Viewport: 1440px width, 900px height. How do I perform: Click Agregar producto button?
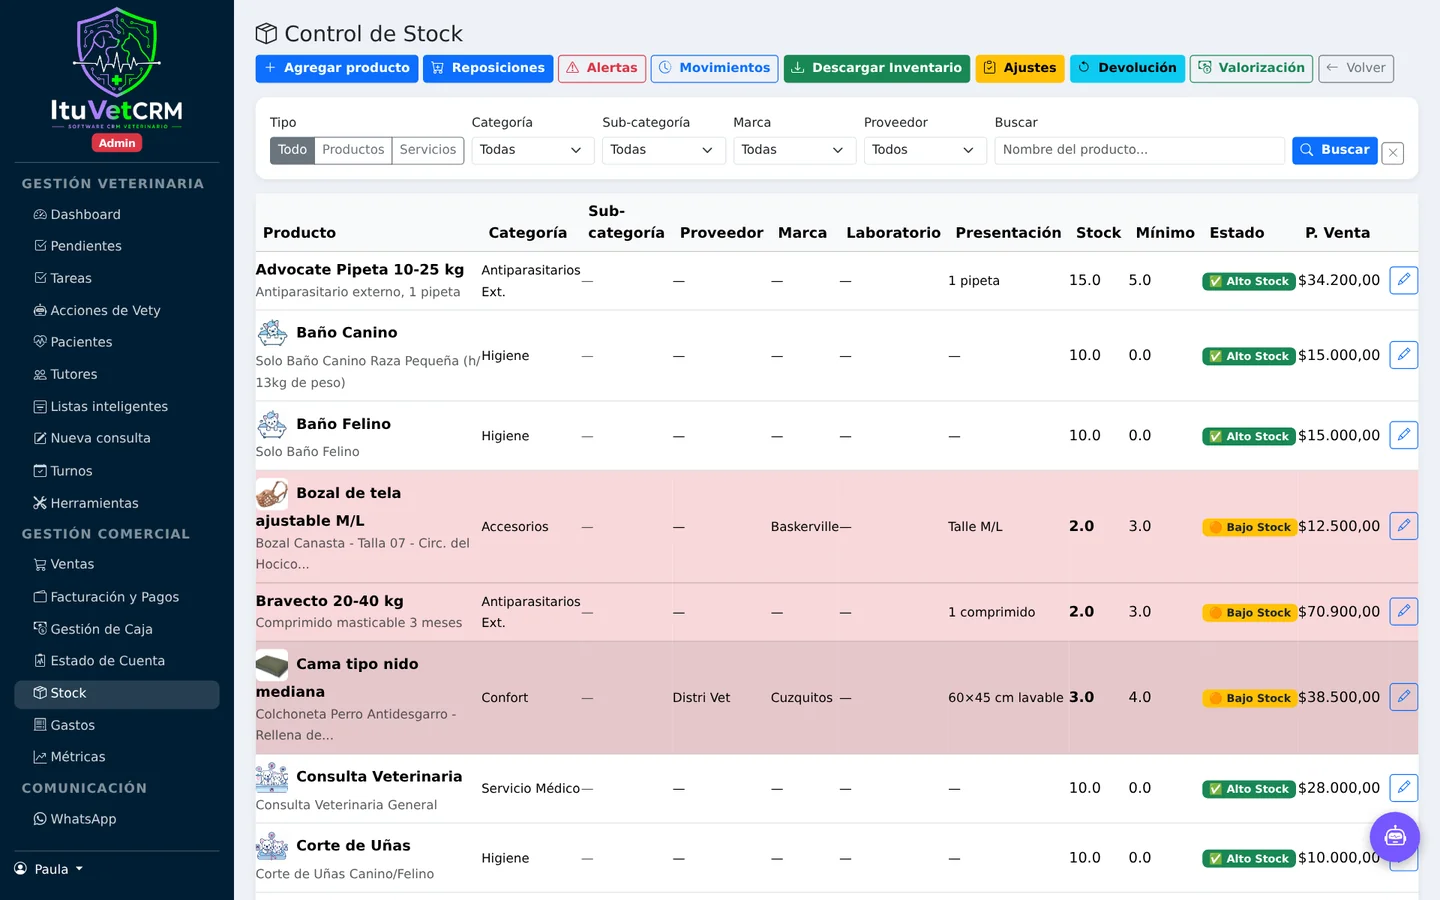point(337,68)
